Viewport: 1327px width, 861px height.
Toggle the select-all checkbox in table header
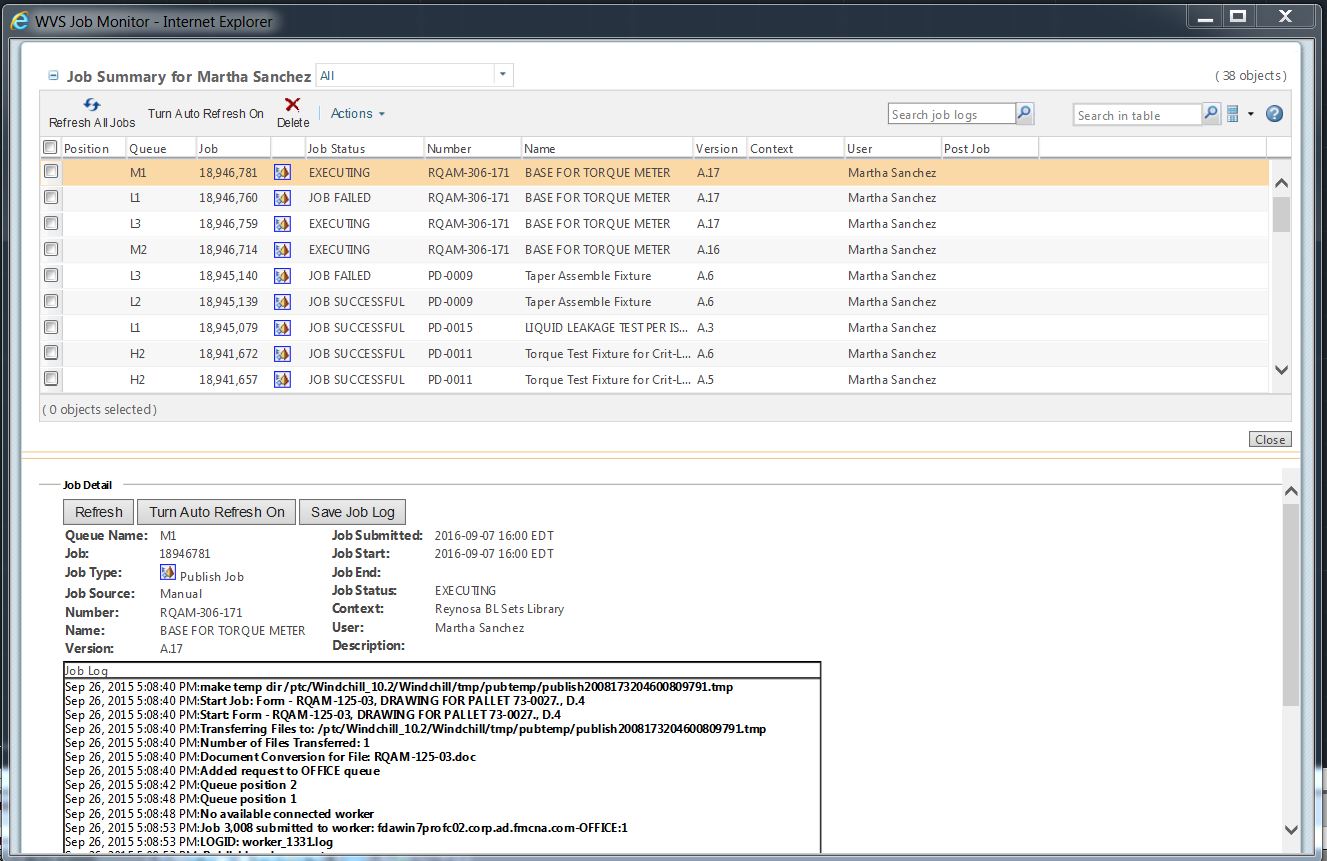tap(50, 148)
